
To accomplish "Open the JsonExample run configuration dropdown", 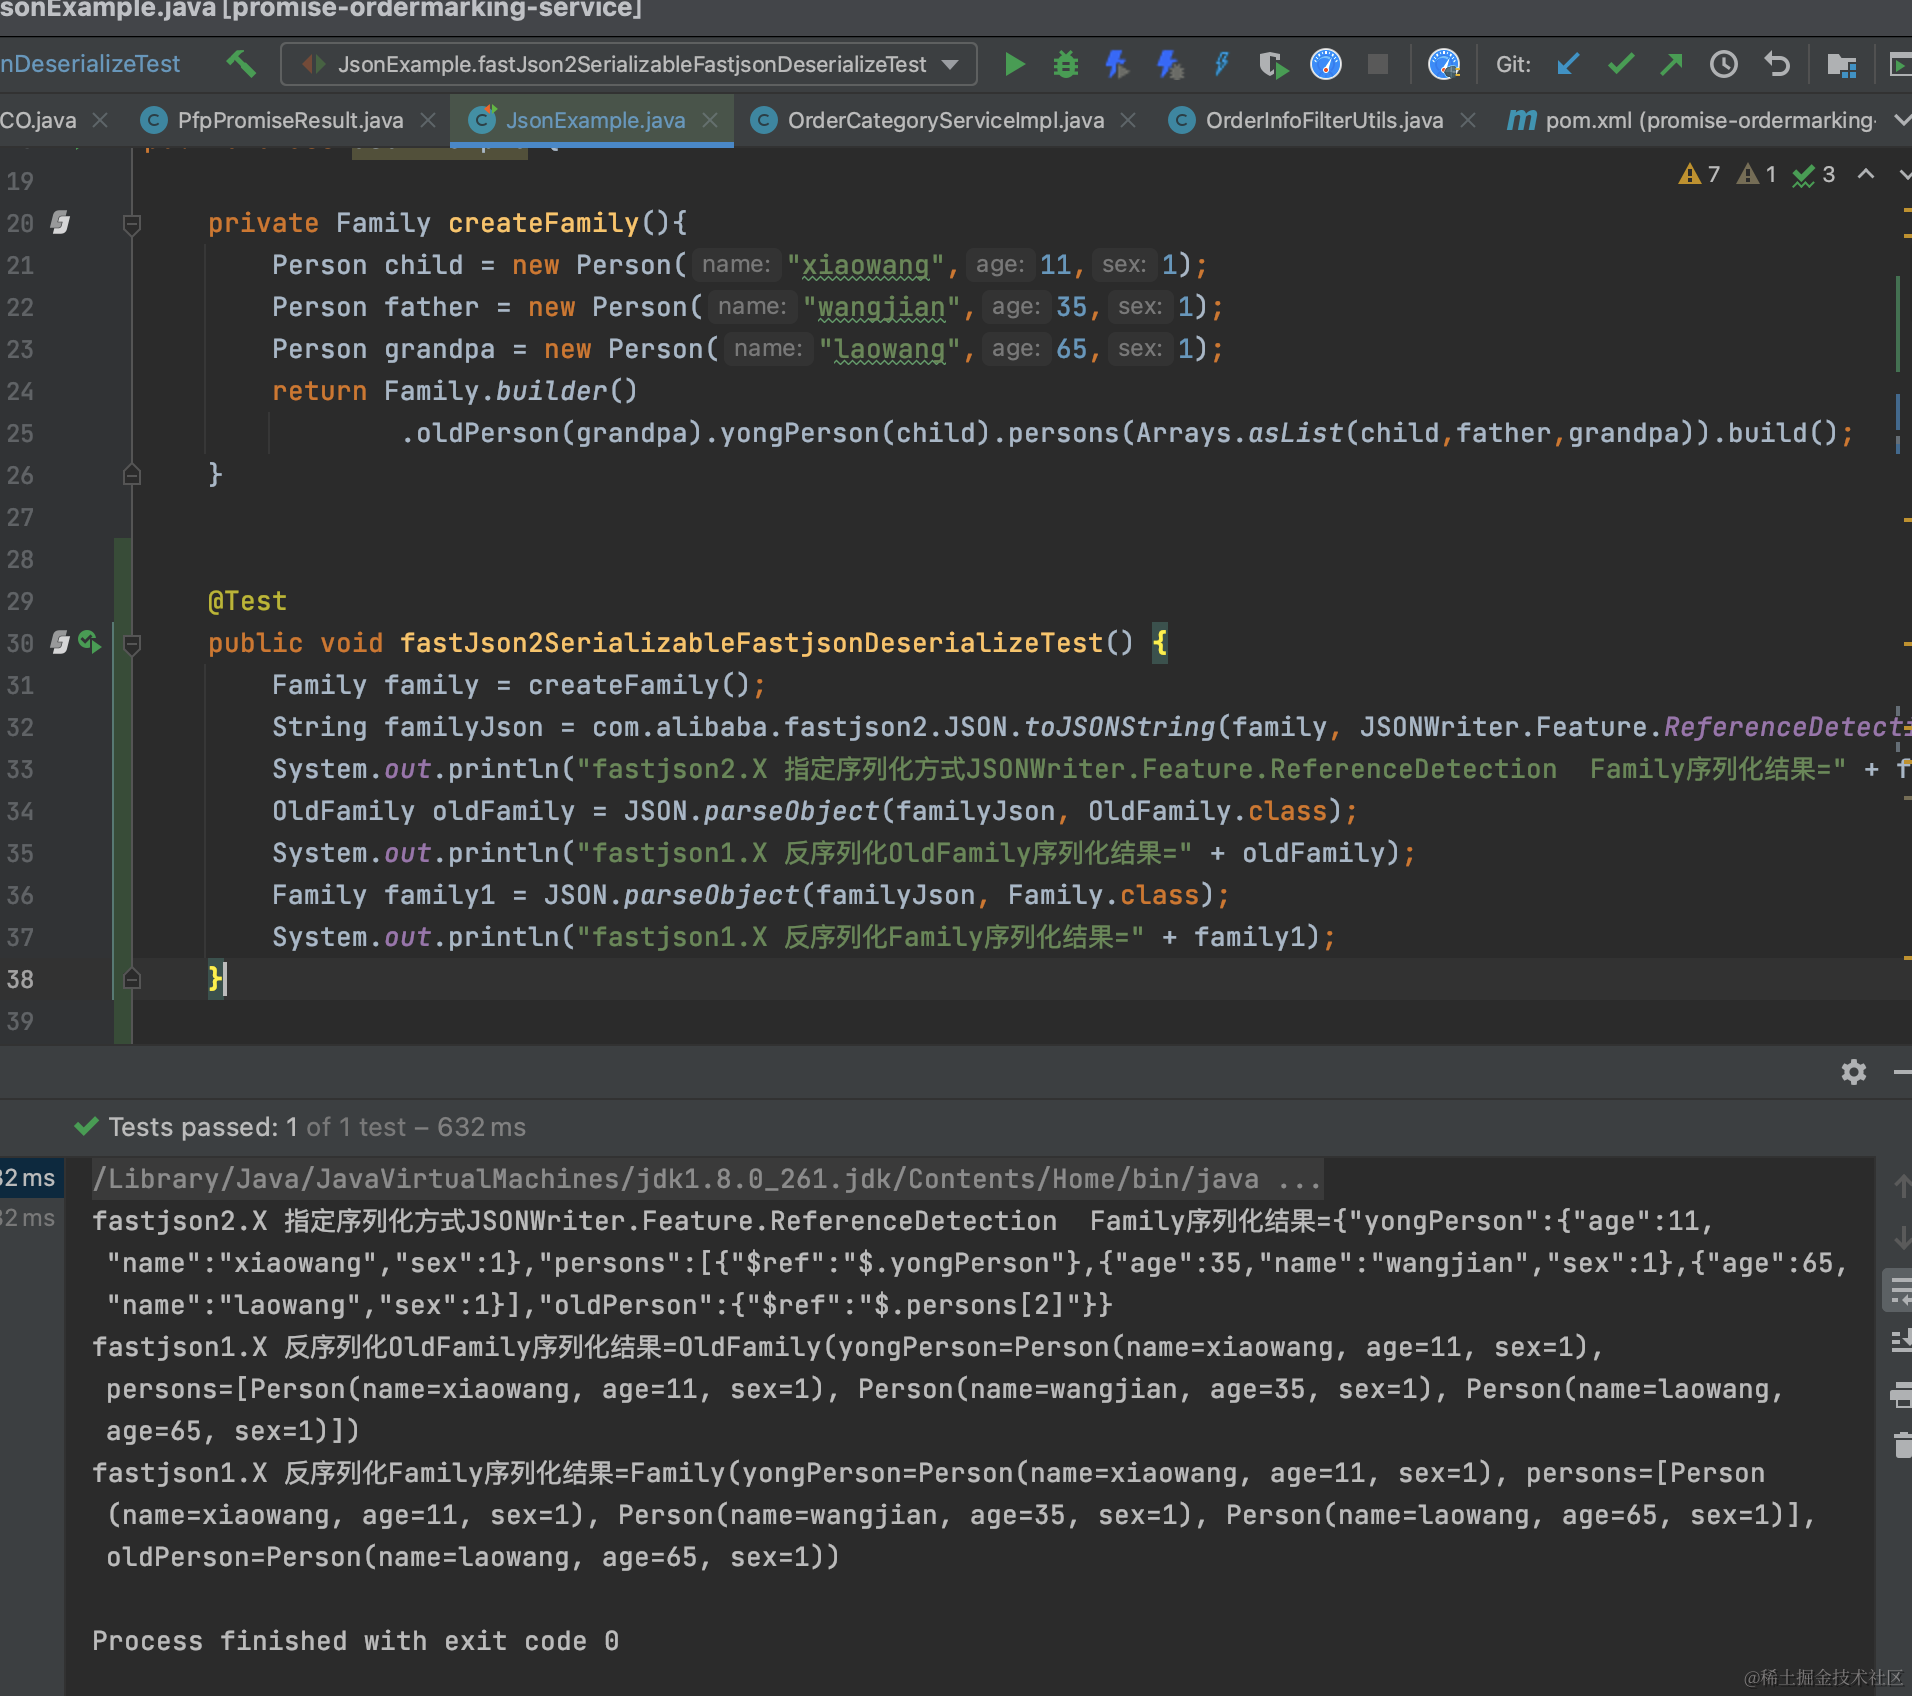I will point(630,65).
